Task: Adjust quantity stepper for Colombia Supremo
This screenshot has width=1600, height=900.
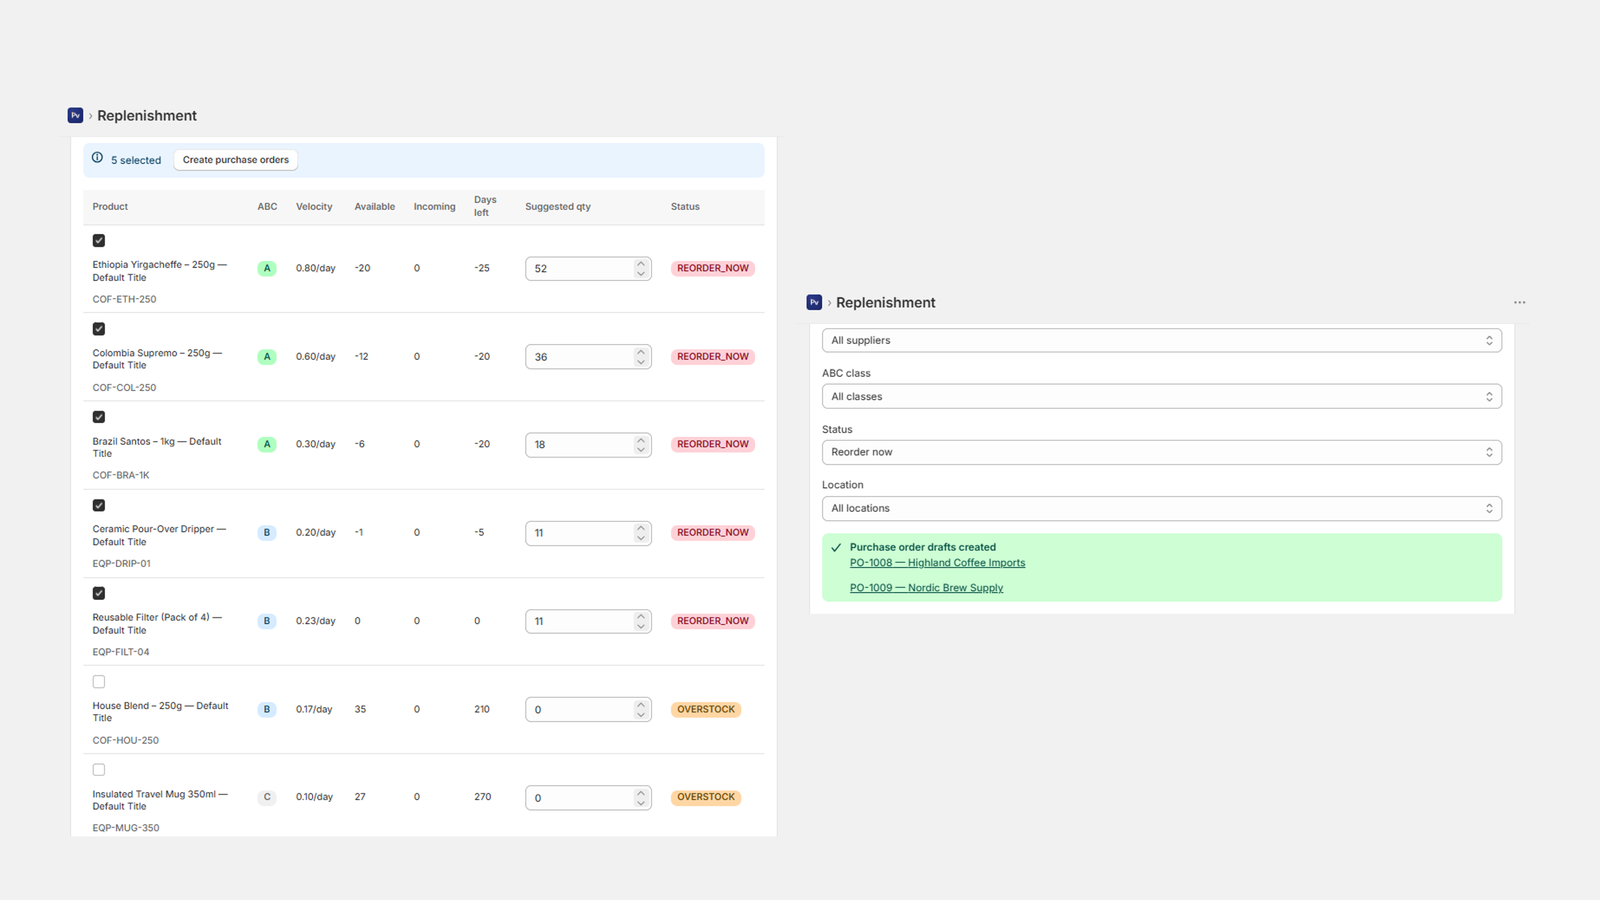Action: (641, 356)
